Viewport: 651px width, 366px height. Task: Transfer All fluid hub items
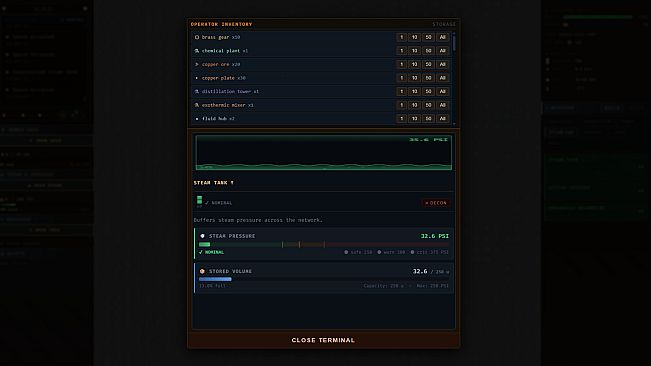pyautogui.click(x=443, y=119)
